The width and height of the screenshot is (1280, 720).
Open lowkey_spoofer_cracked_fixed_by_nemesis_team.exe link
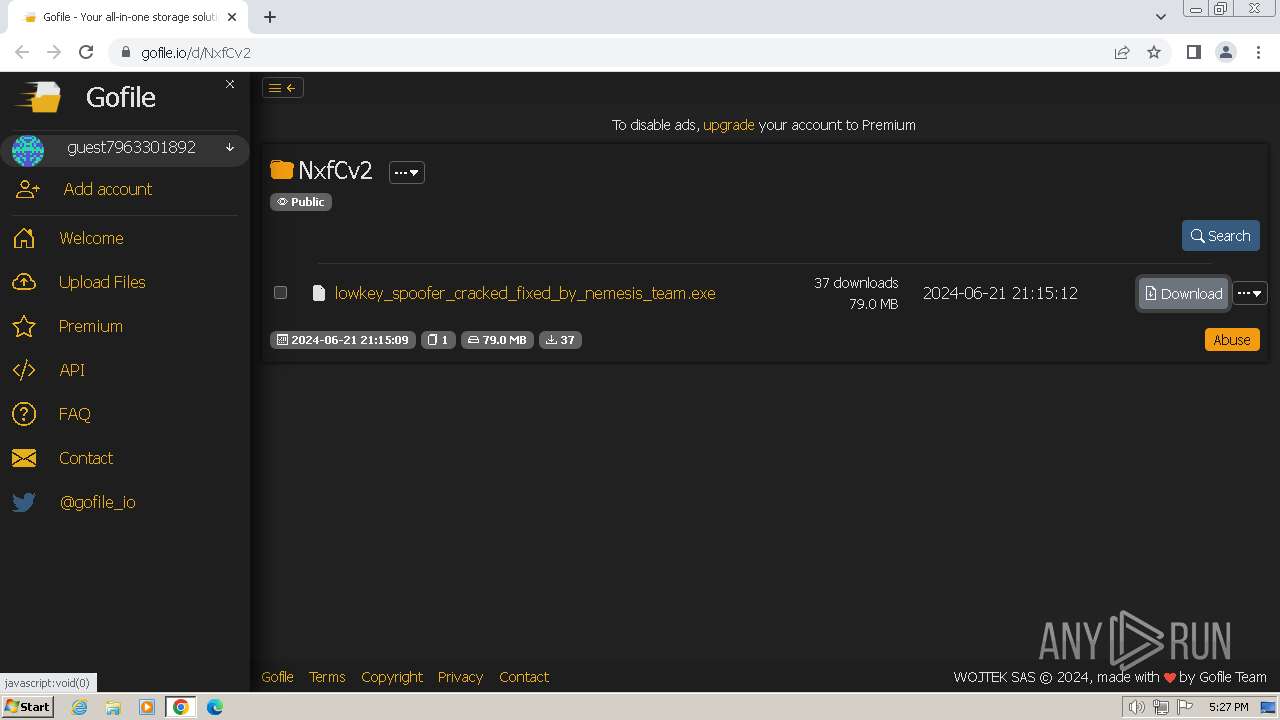point(525,293)
